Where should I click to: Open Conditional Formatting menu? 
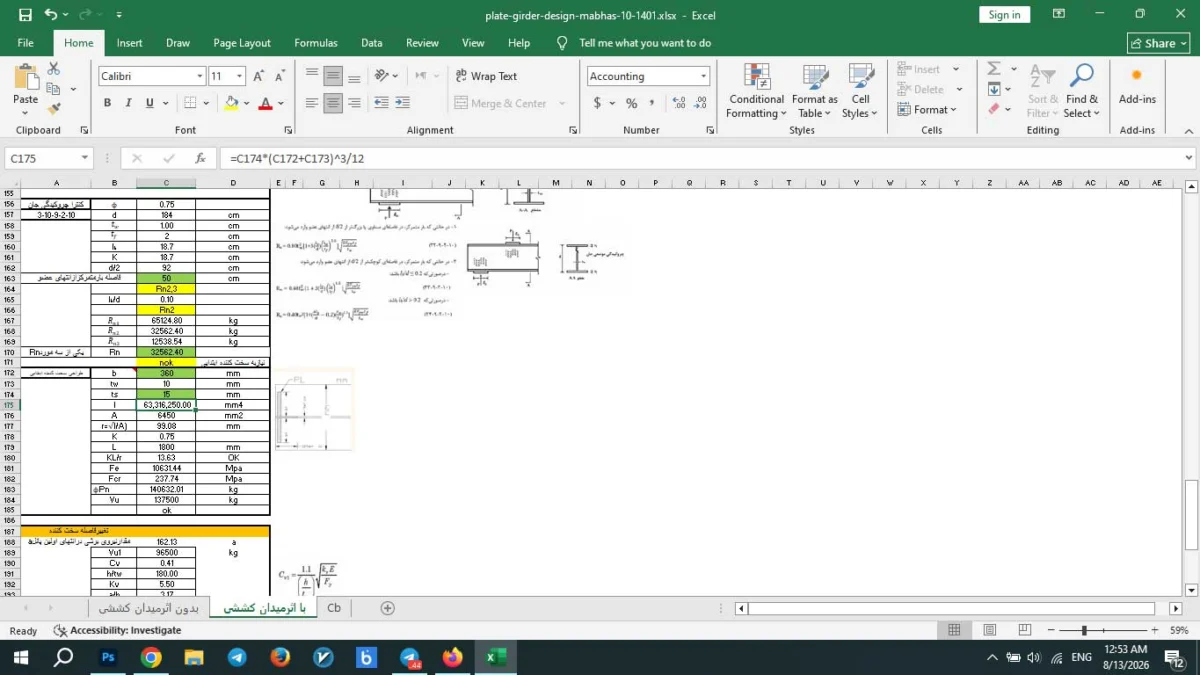(x=757, y=91)
